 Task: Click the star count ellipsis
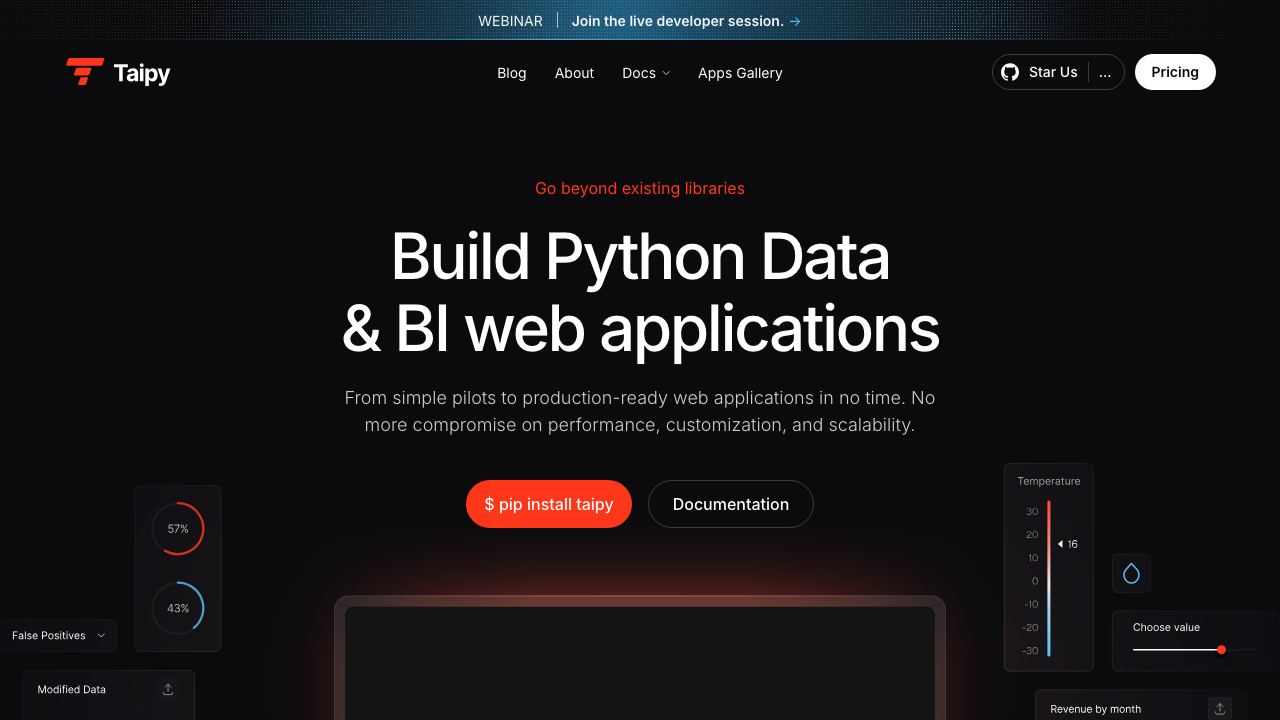(x=1105, y=73)
